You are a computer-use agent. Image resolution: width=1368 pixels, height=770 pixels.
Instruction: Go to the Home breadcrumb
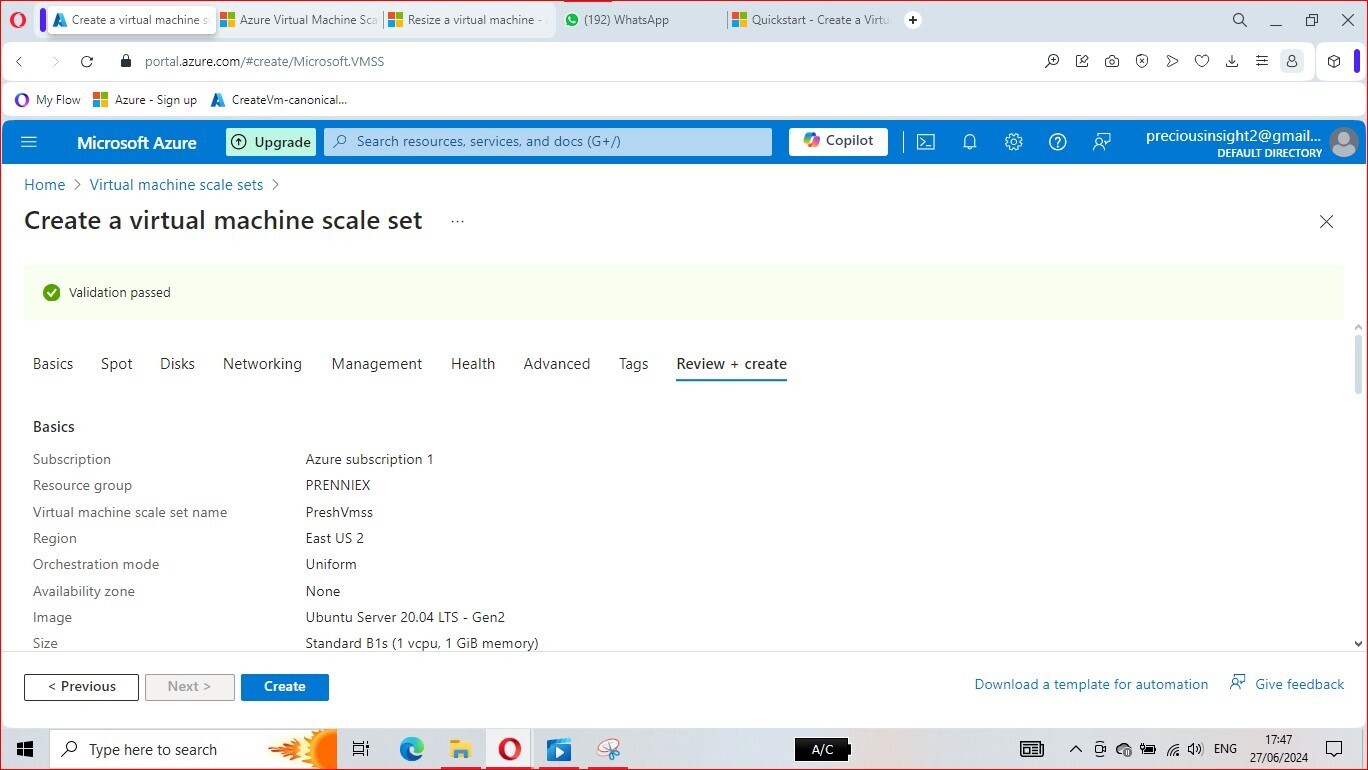(x=44, y=185)
